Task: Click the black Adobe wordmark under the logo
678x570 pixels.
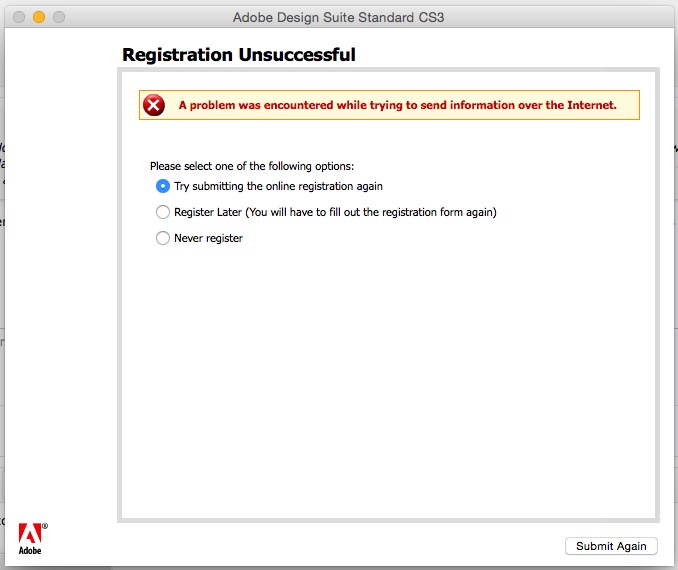Action: [30, 551]
